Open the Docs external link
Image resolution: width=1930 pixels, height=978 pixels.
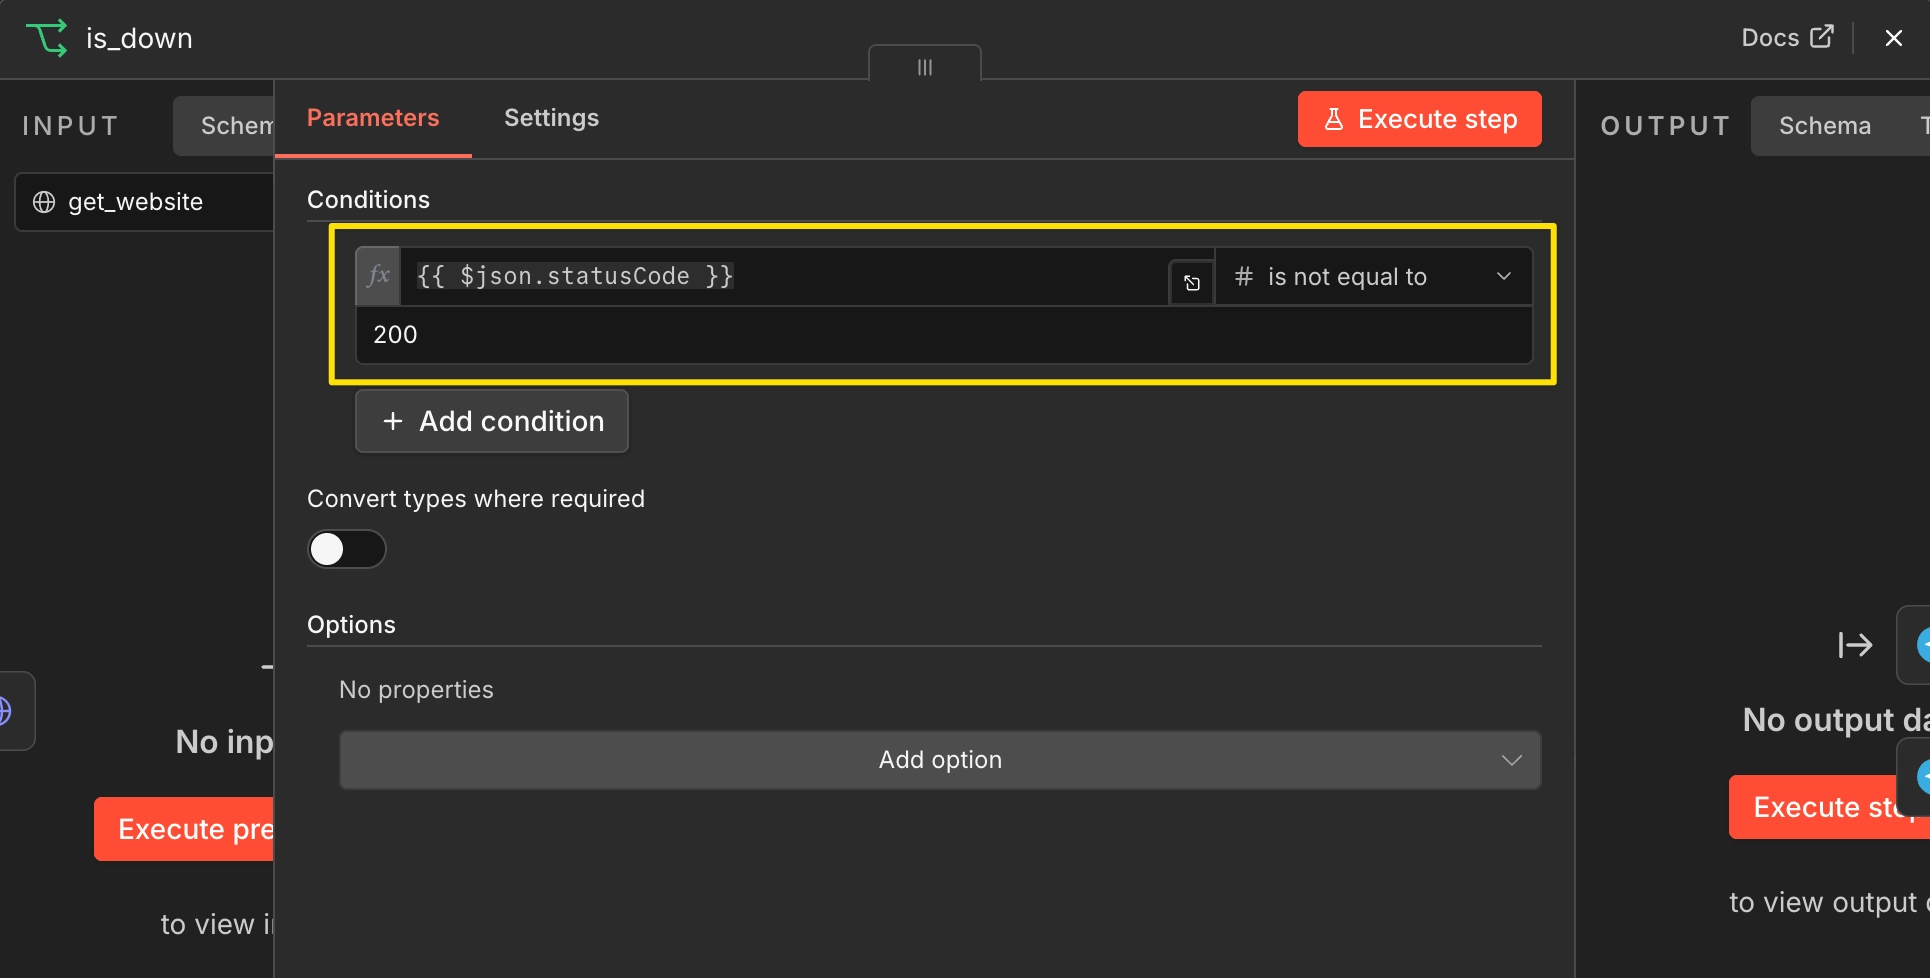pyautogui.click(x=1787, y=37)
